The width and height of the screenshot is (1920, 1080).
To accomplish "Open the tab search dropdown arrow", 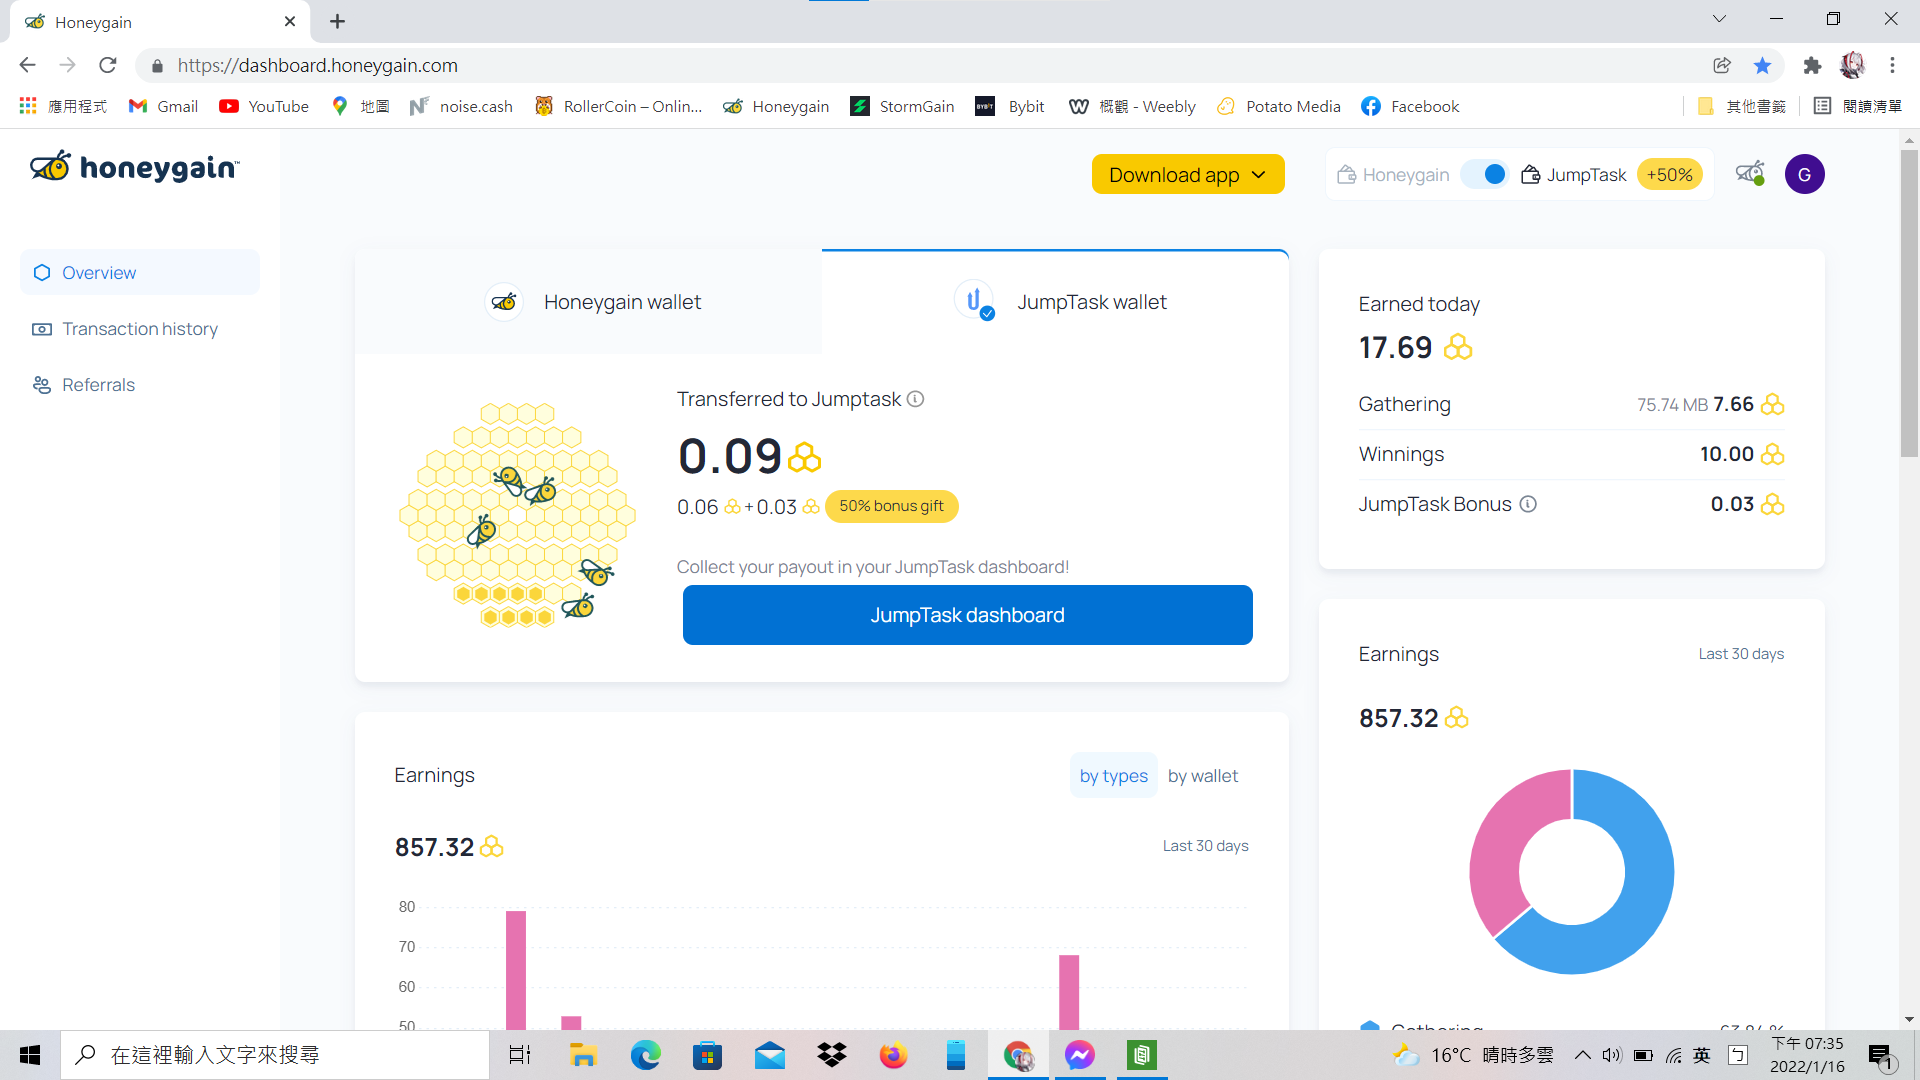I will (x=1719, y=19).
